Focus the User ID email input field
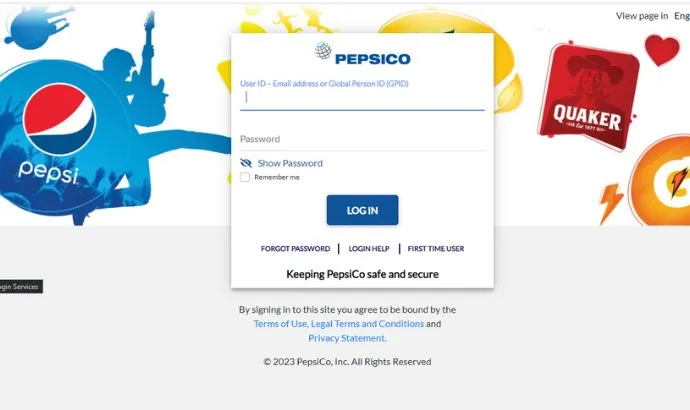 [x=362, y=98]
